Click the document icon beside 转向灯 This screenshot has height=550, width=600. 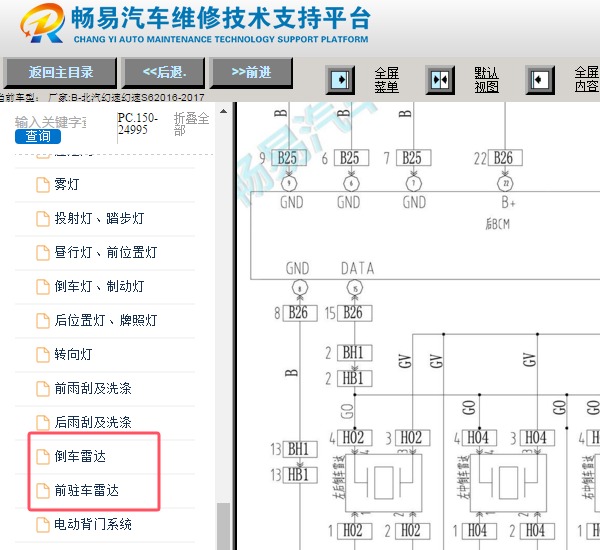pos(43,355)
